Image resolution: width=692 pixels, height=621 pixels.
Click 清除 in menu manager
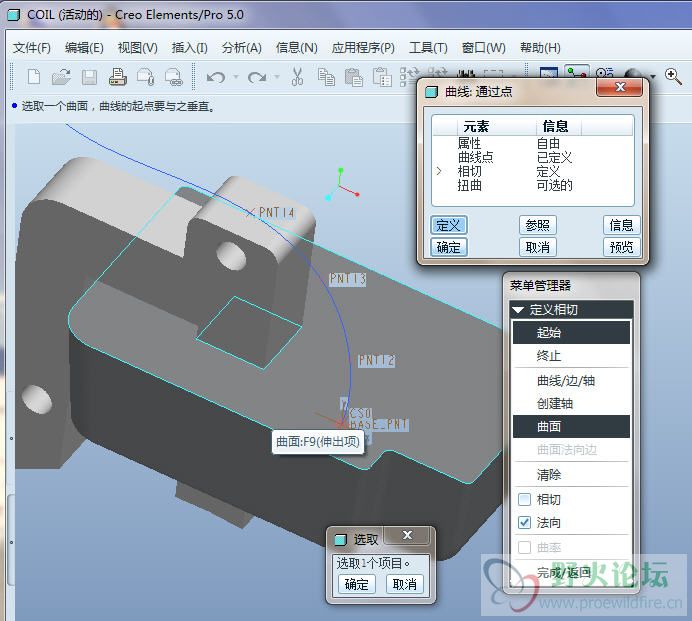click(x=571, y=475)
